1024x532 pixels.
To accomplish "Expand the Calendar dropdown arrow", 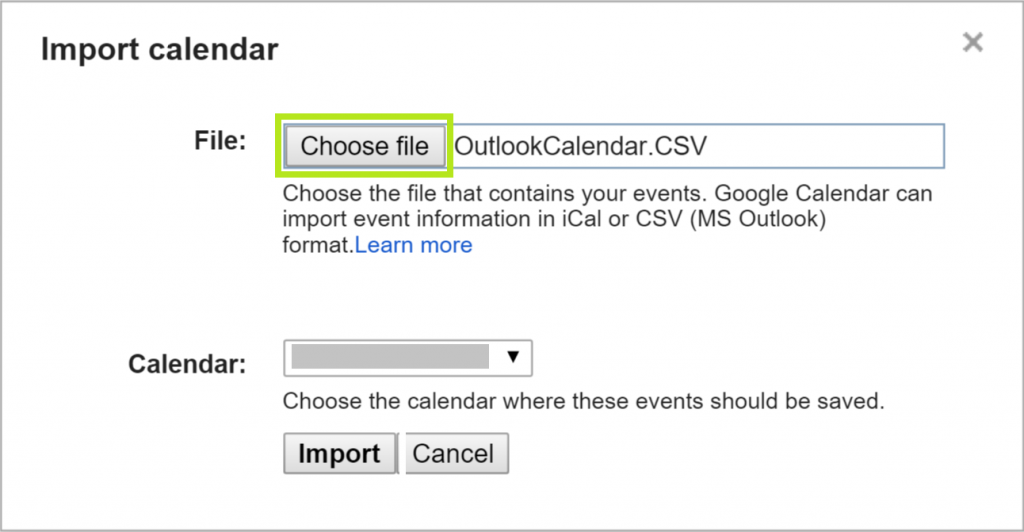I will tap(514, 356).
